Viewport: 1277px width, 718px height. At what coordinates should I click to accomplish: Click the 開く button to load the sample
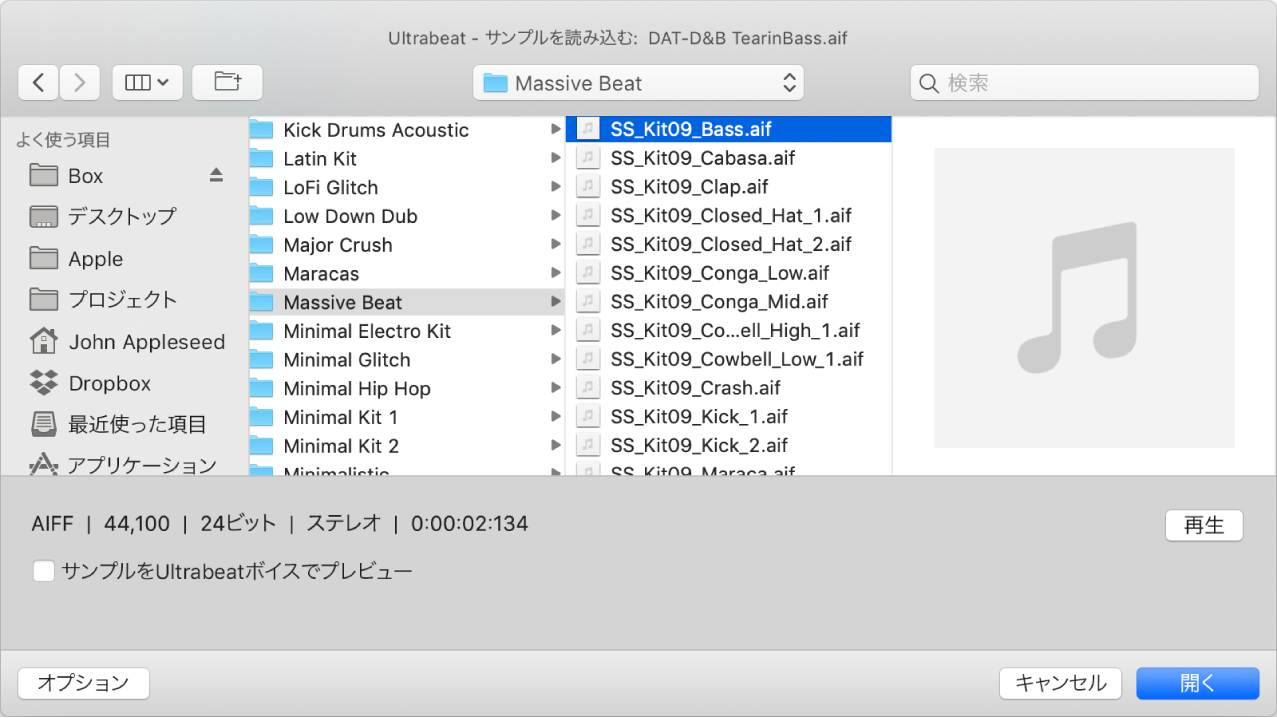(x=1197, y=683)
